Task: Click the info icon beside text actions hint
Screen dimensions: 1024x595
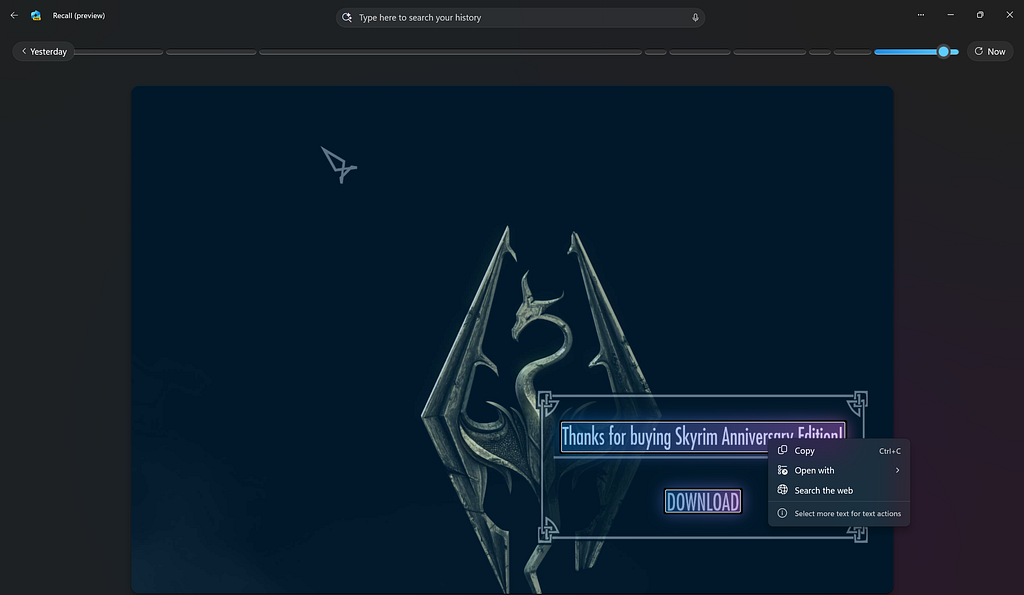Action: point(782,513)
